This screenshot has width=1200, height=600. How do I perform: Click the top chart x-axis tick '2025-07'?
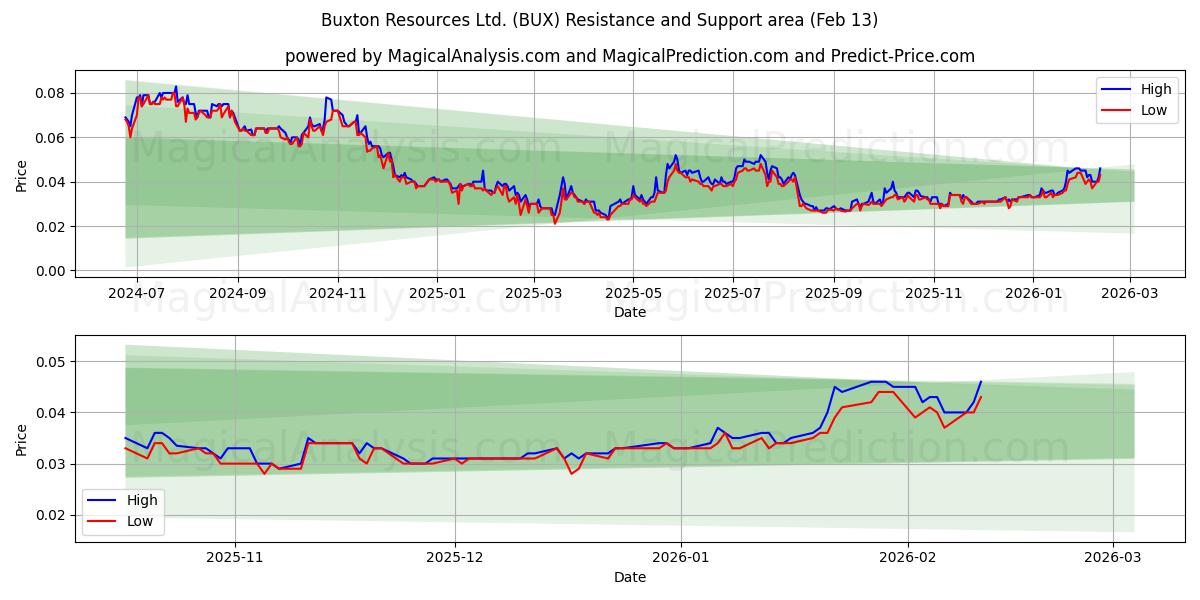click(733, 295)
